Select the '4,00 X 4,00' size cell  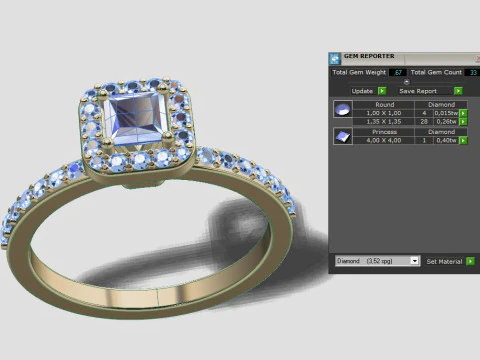(x=384, y=141)
